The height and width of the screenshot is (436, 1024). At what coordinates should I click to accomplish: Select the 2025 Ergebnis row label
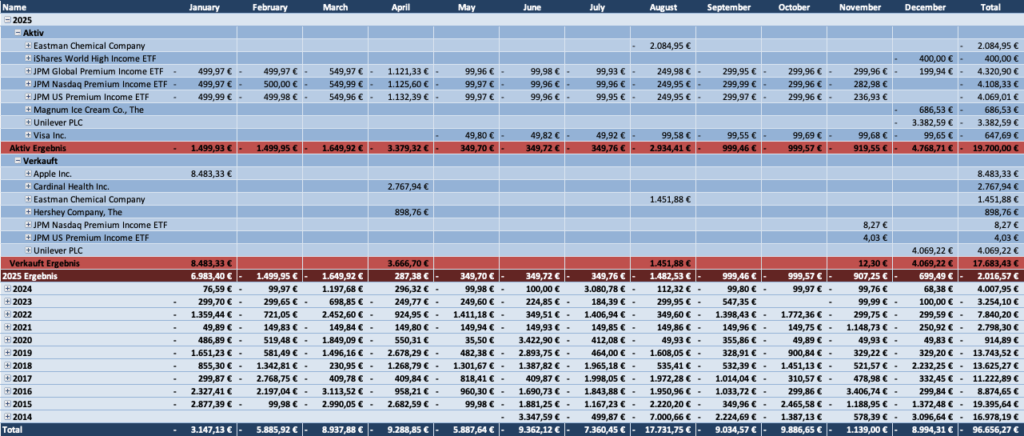[x=33, y=275]
